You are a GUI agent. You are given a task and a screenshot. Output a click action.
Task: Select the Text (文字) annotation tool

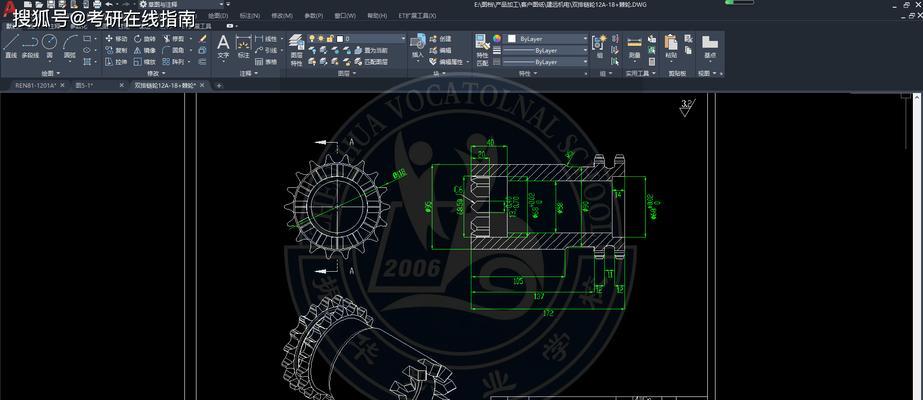coord(223,46)
